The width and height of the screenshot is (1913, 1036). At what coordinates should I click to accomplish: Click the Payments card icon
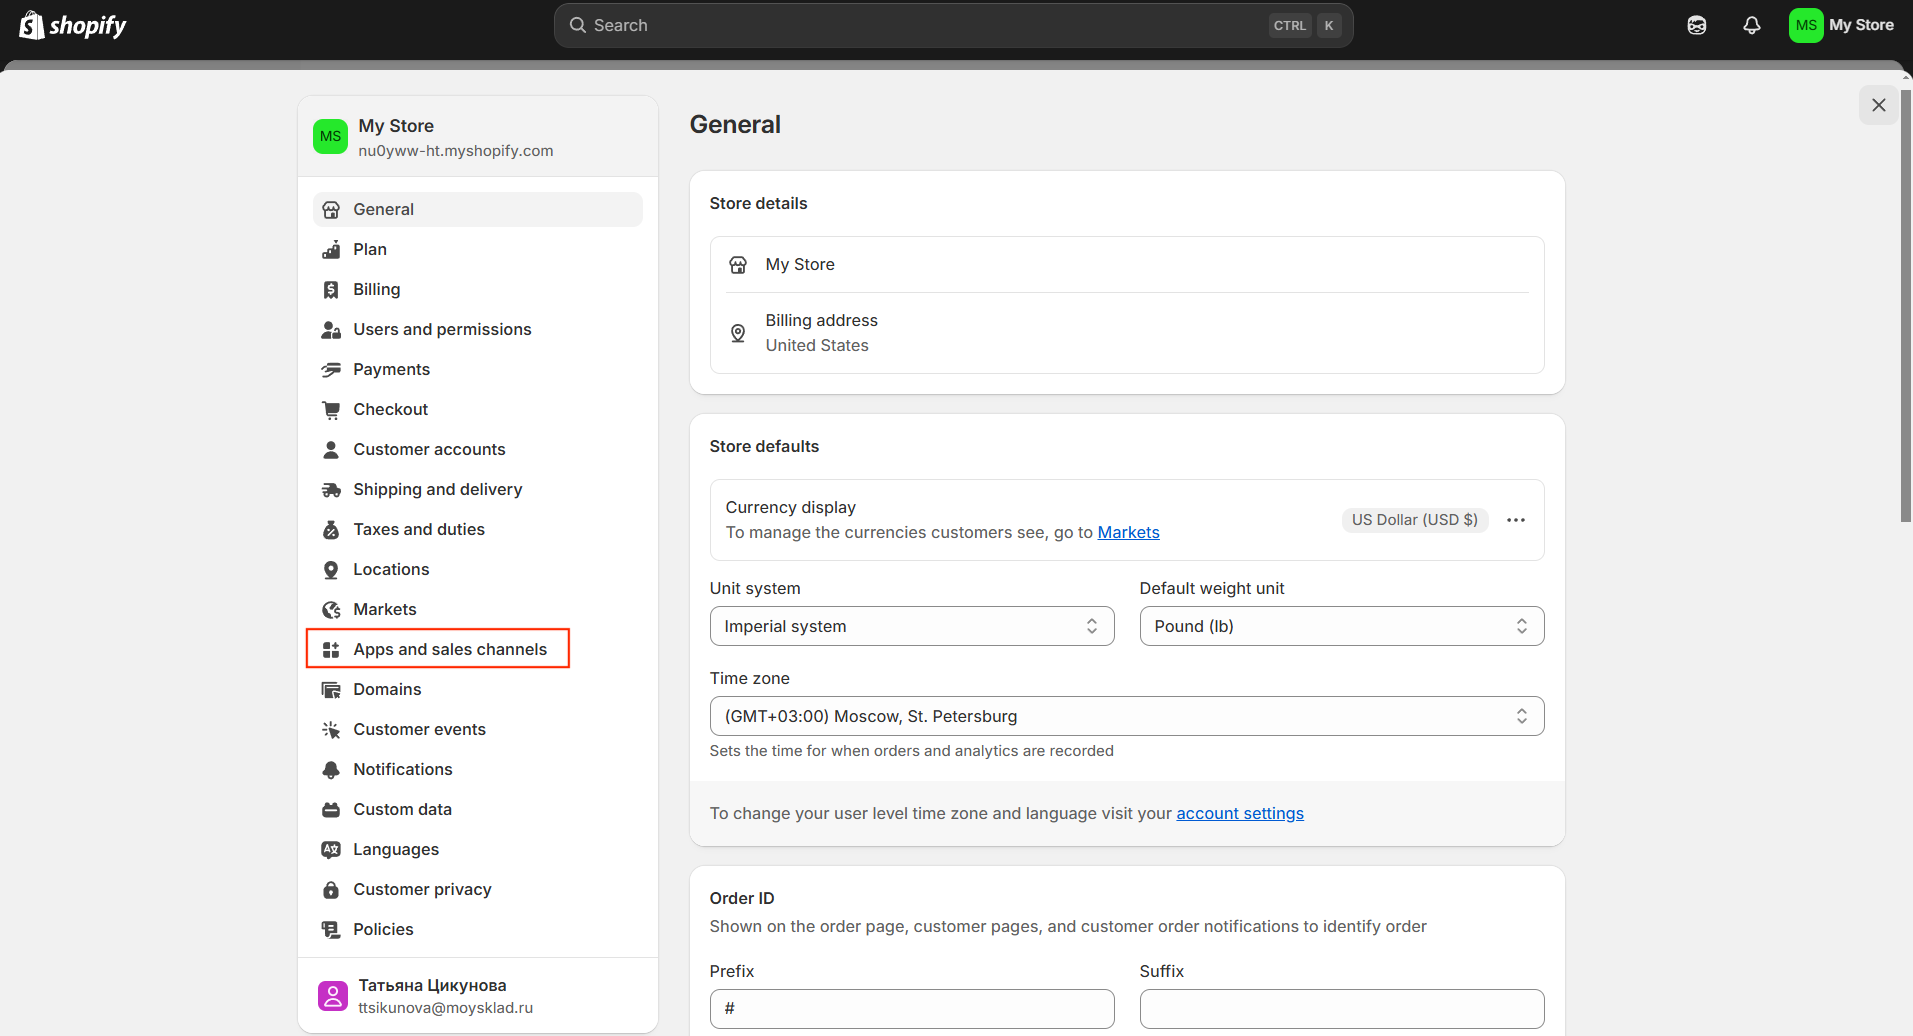tap(331, 369)
